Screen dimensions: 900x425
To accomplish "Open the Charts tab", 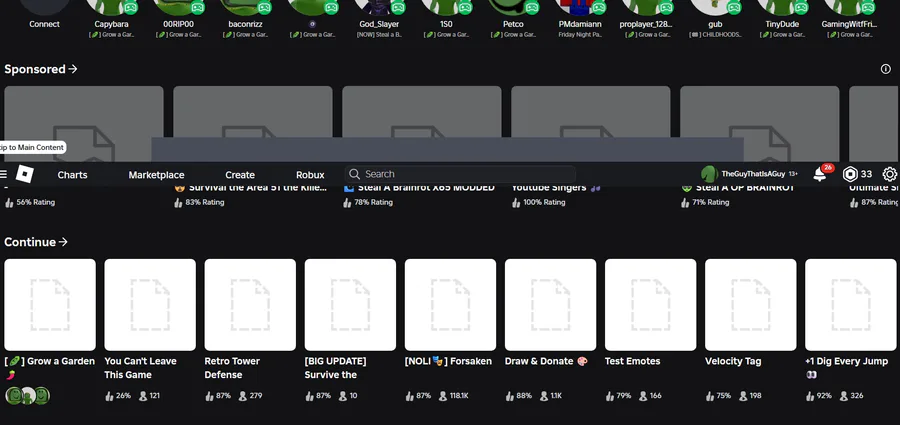I will pos(72,175).
